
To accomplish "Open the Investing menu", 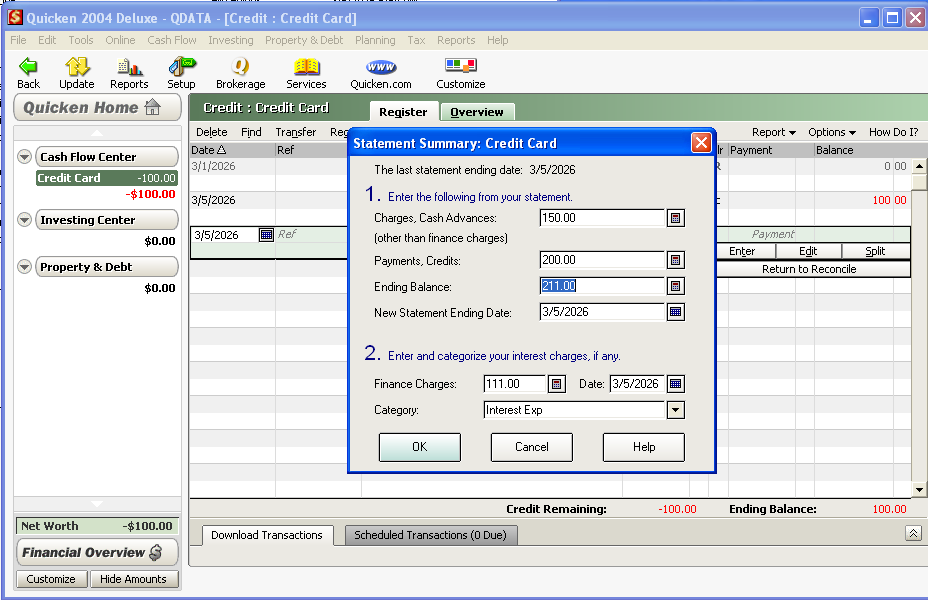I will (230, 40).
